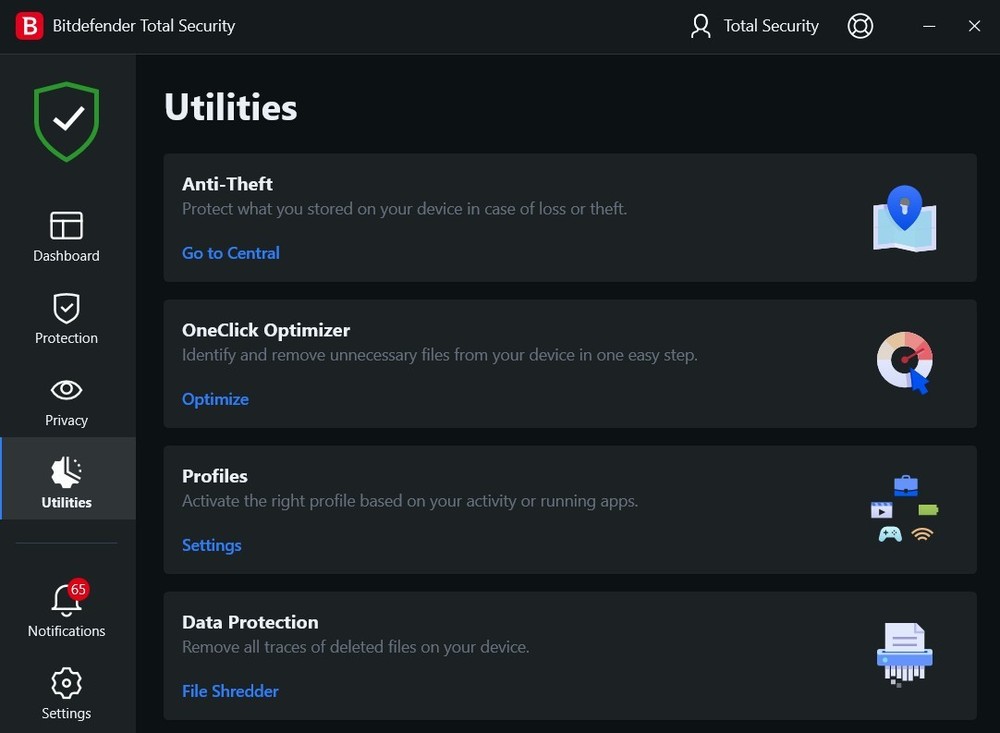
Task: Open Go to Central for Anti-Theft
Action: [x=230, y=253]
